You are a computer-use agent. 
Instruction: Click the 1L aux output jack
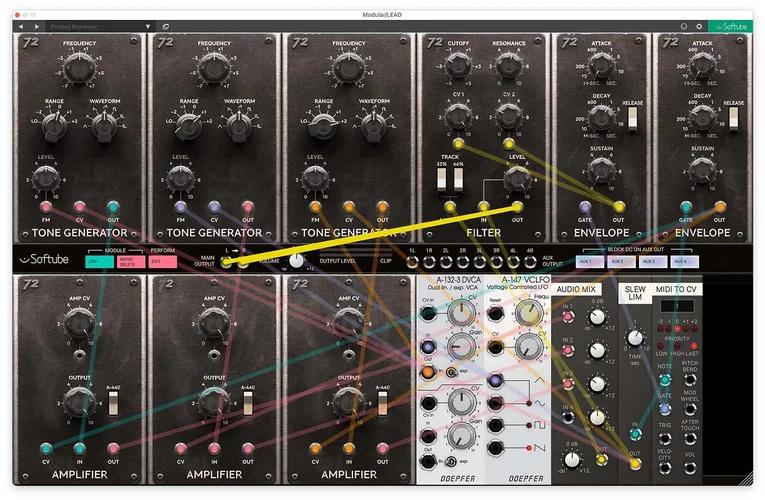[x=412, y=262]
